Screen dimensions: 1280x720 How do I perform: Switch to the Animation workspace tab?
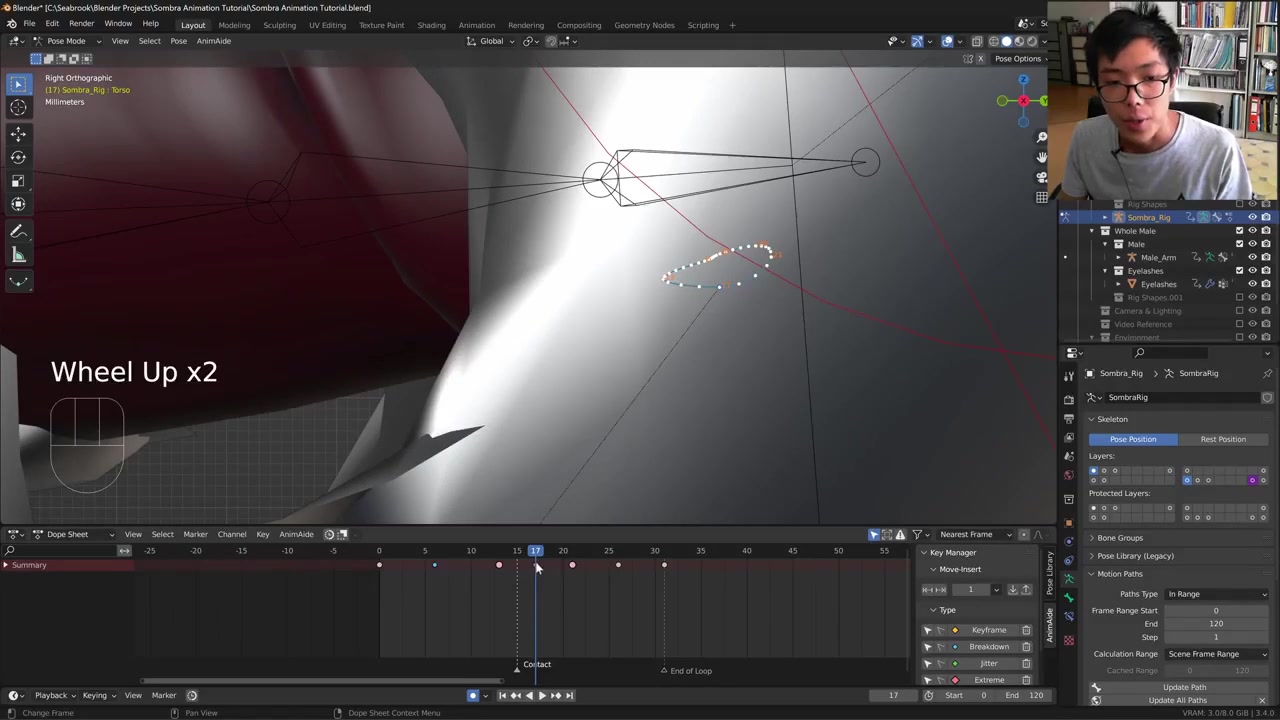[x=476, y=25]
